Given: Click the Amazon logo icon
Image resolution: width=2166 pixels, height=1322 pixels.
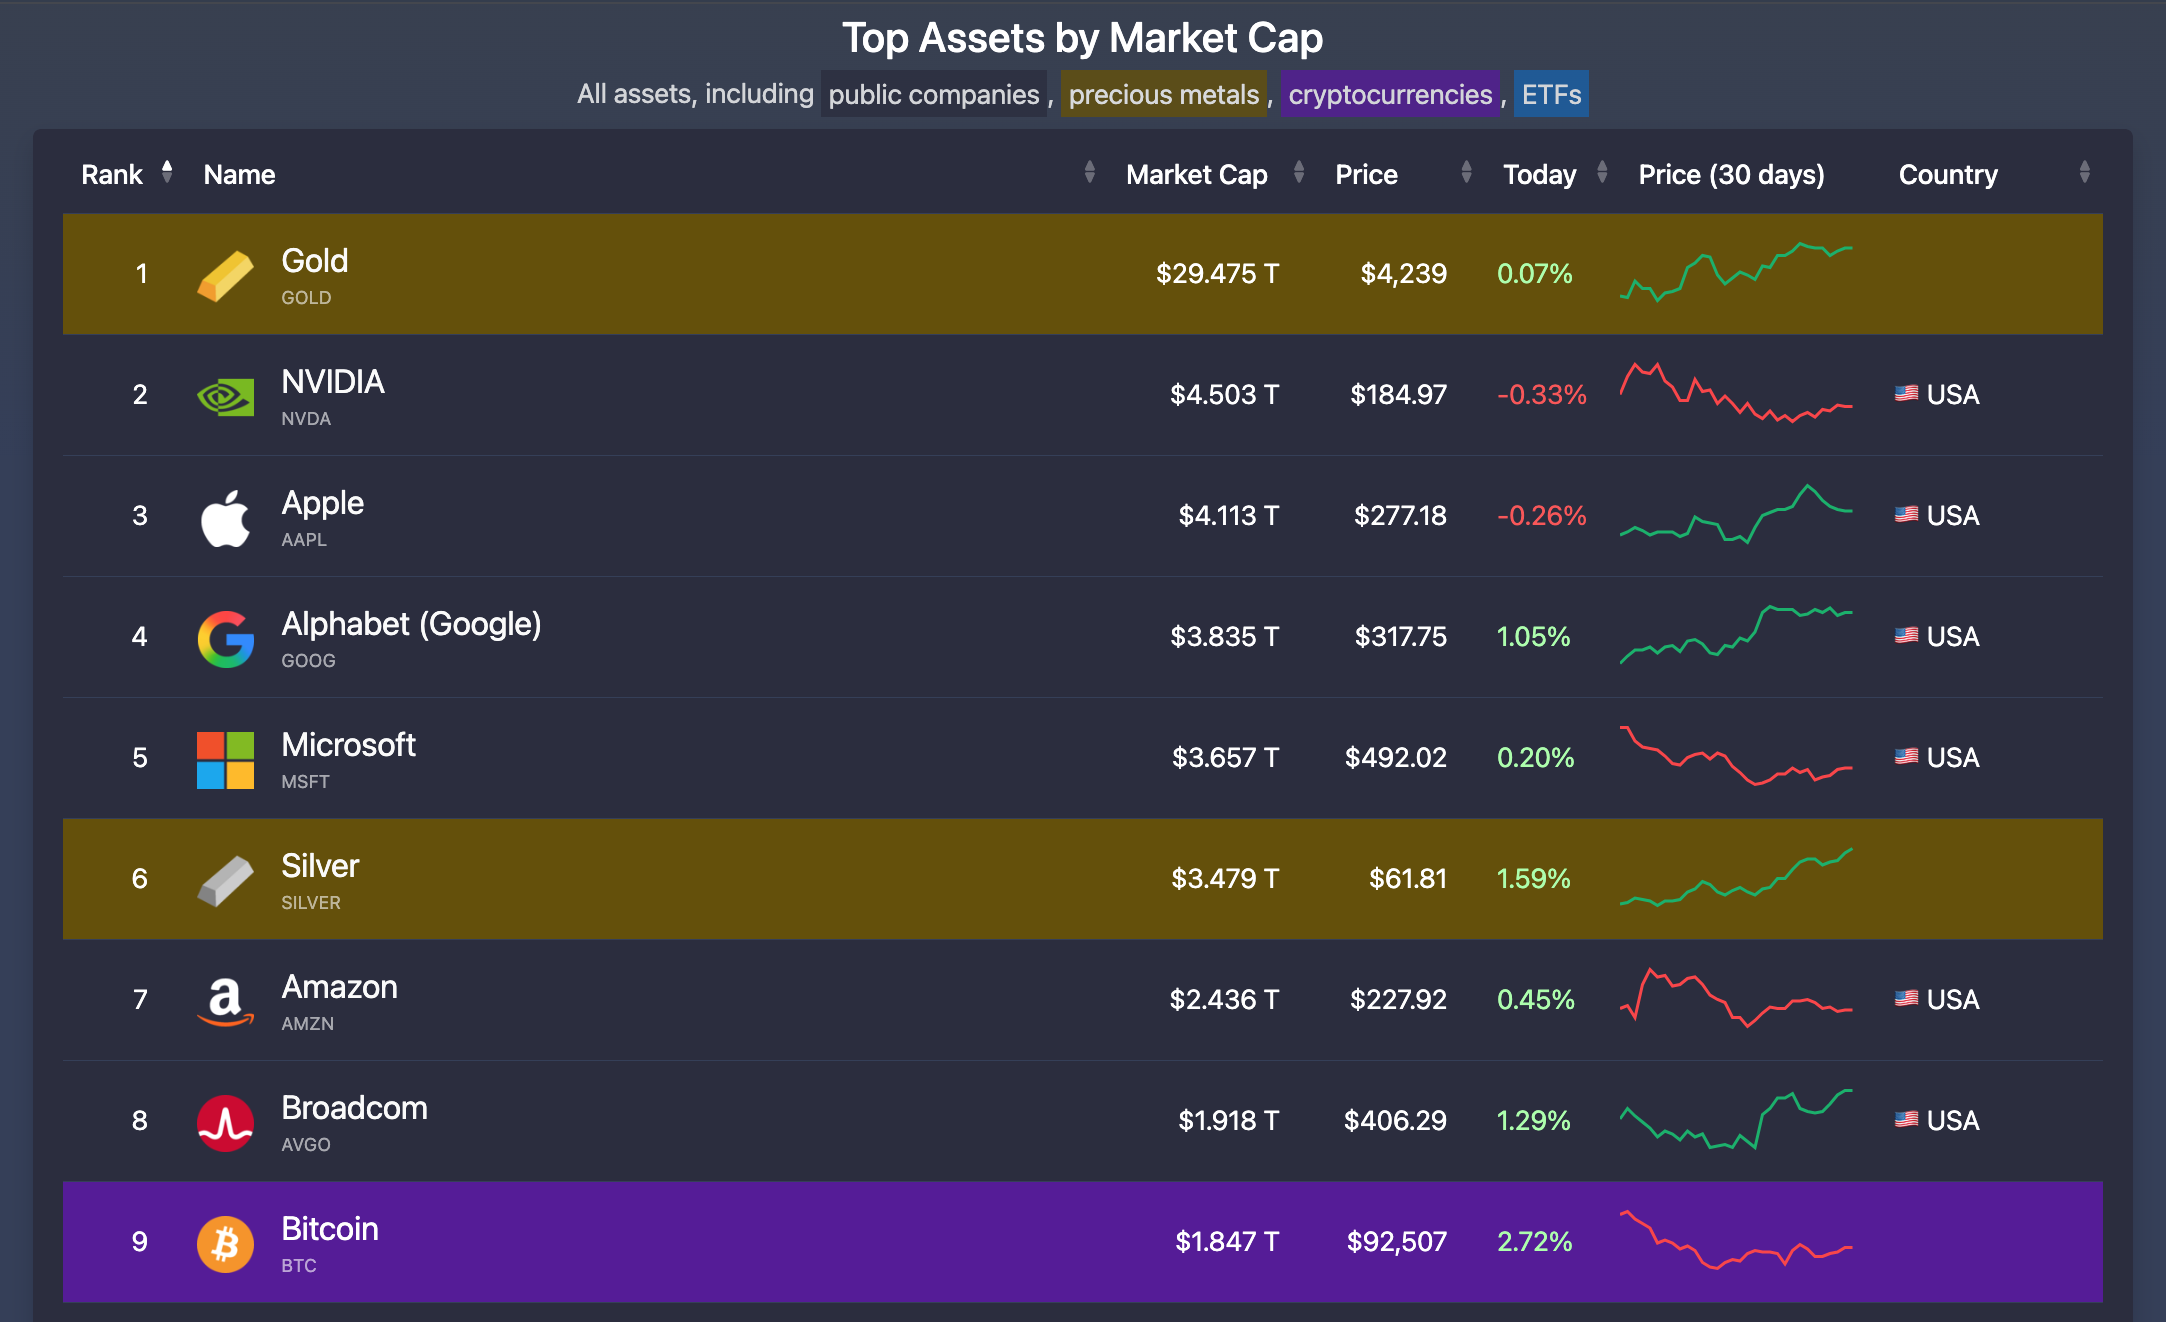Looking at the screenshot, I should click(x=225, y=1002).
